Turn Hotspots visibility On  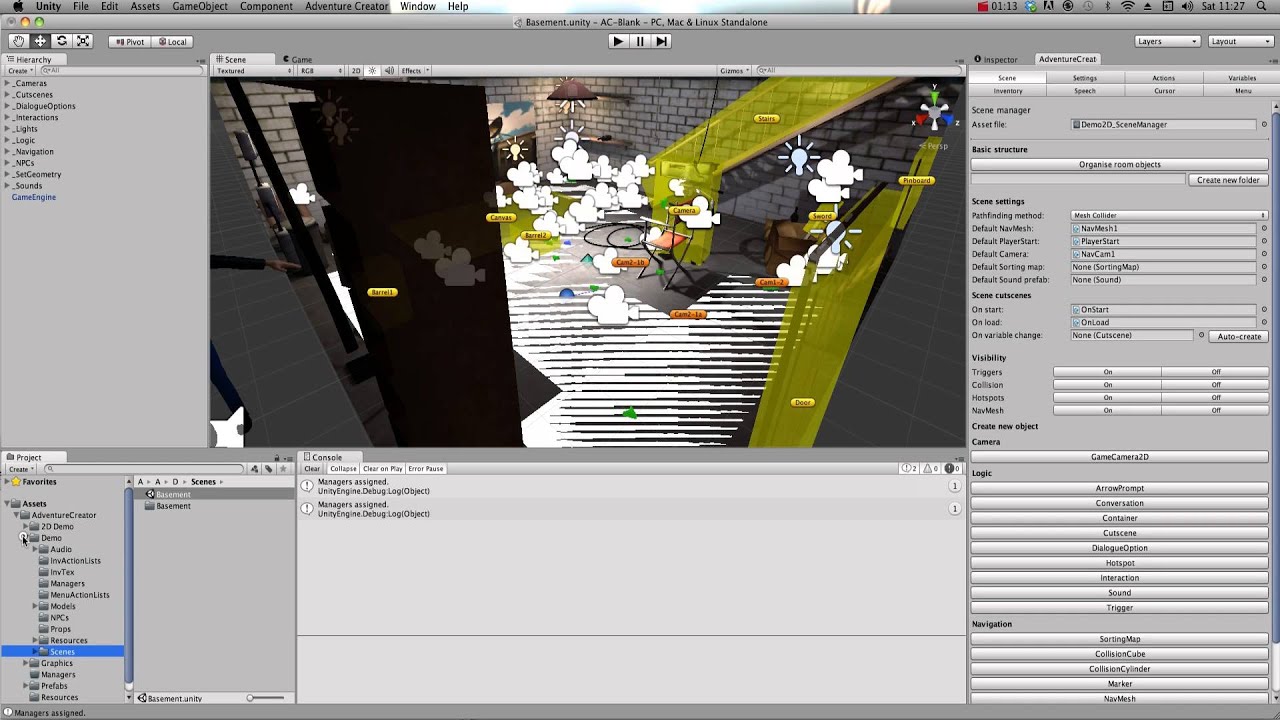coord(1107,398)
